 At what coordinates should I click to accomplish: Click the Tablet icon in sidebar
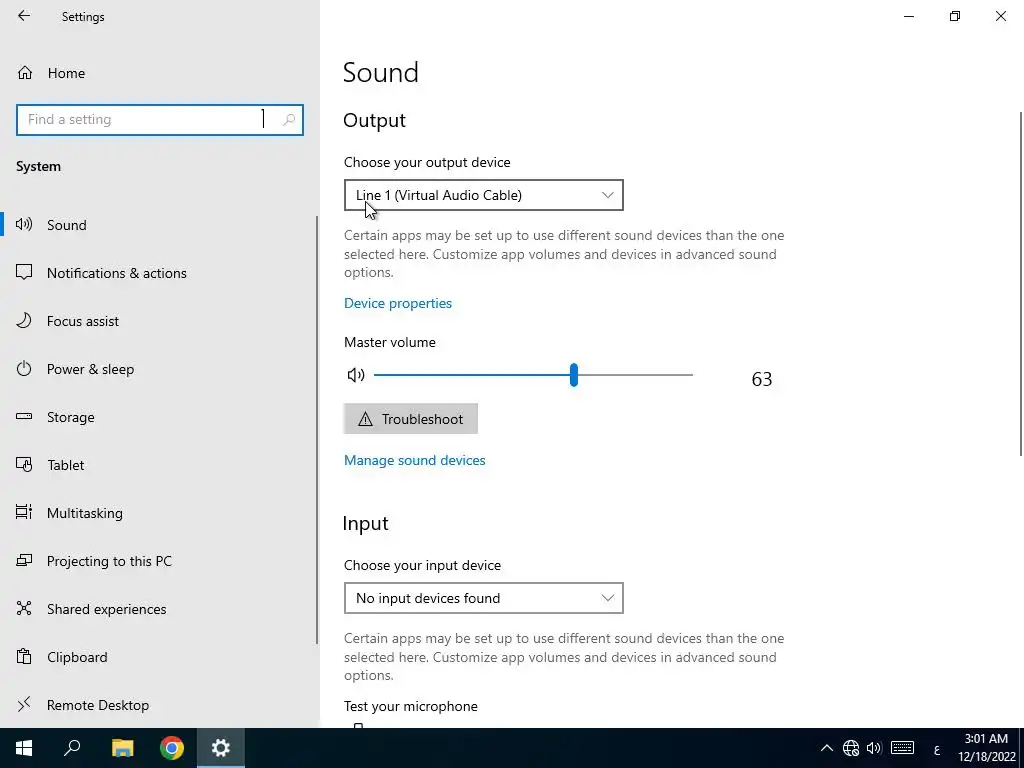click(x=24, y=464)
